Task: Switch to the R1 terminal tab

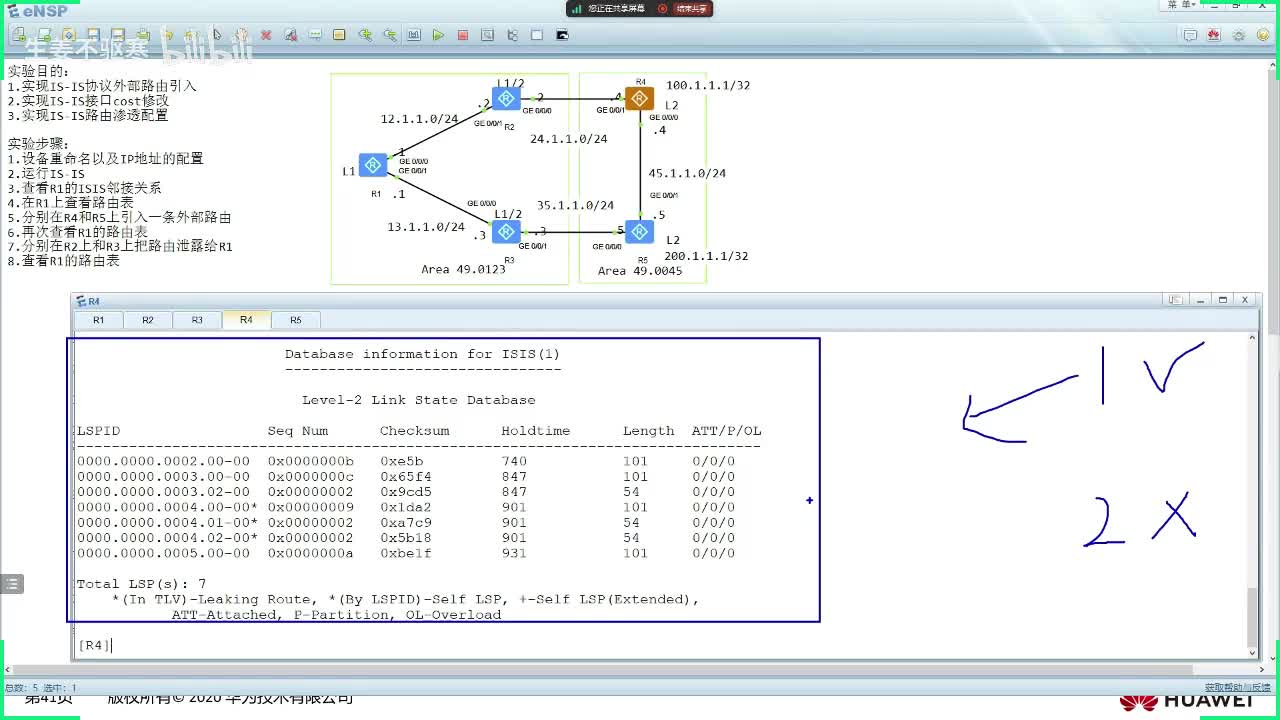Action: [x=98, y=320]
